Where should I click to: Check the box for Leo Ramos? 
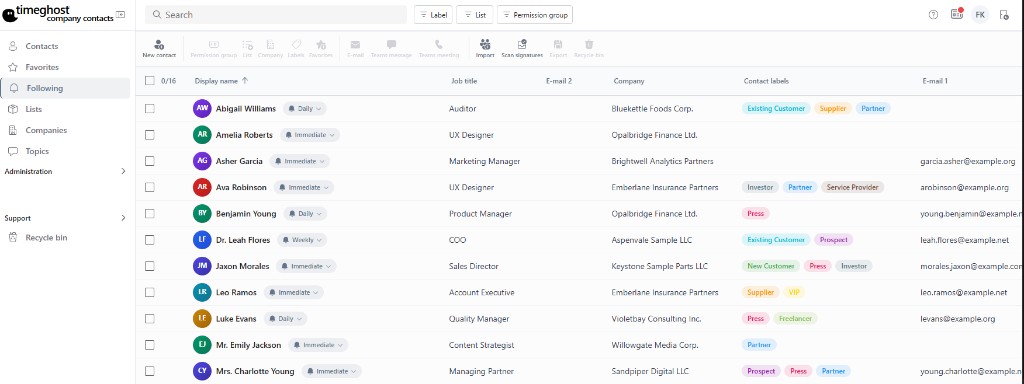point(150,292)
